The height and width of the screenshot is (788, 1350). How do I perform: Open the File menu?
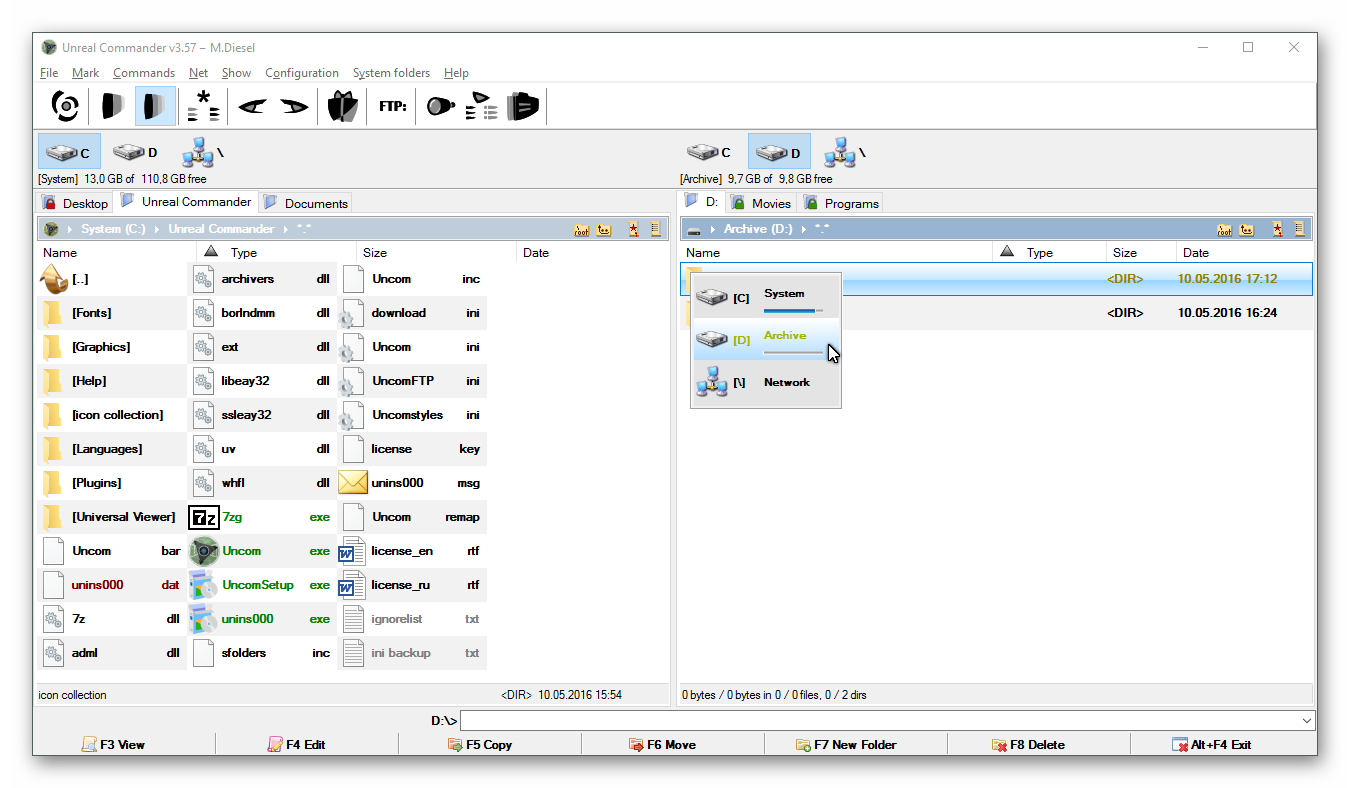point(49,73)
